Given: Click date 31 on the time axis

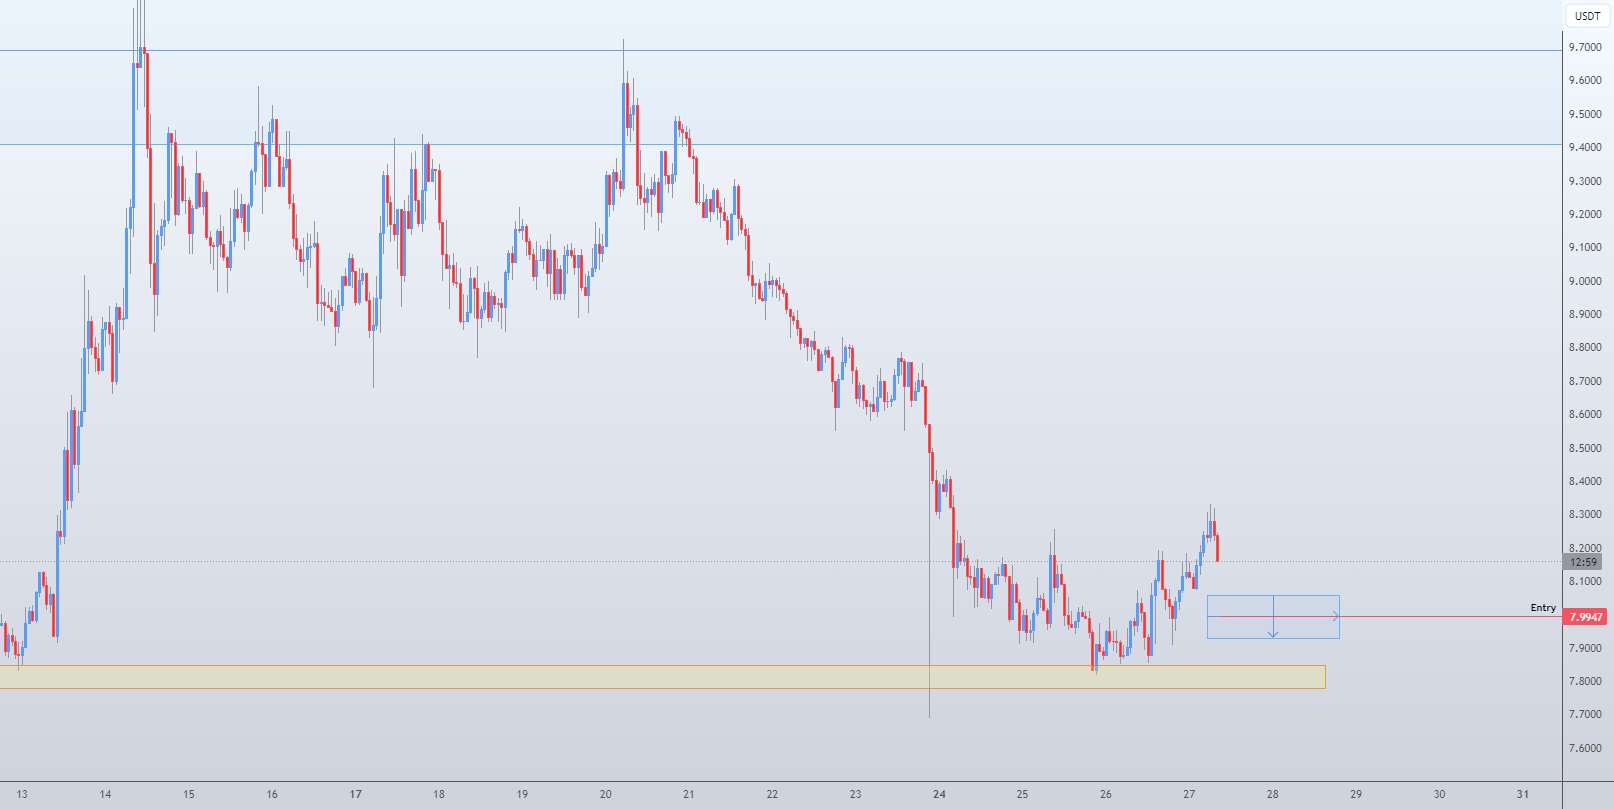Looking at the screenshot, I should (x=1523, y=795).
